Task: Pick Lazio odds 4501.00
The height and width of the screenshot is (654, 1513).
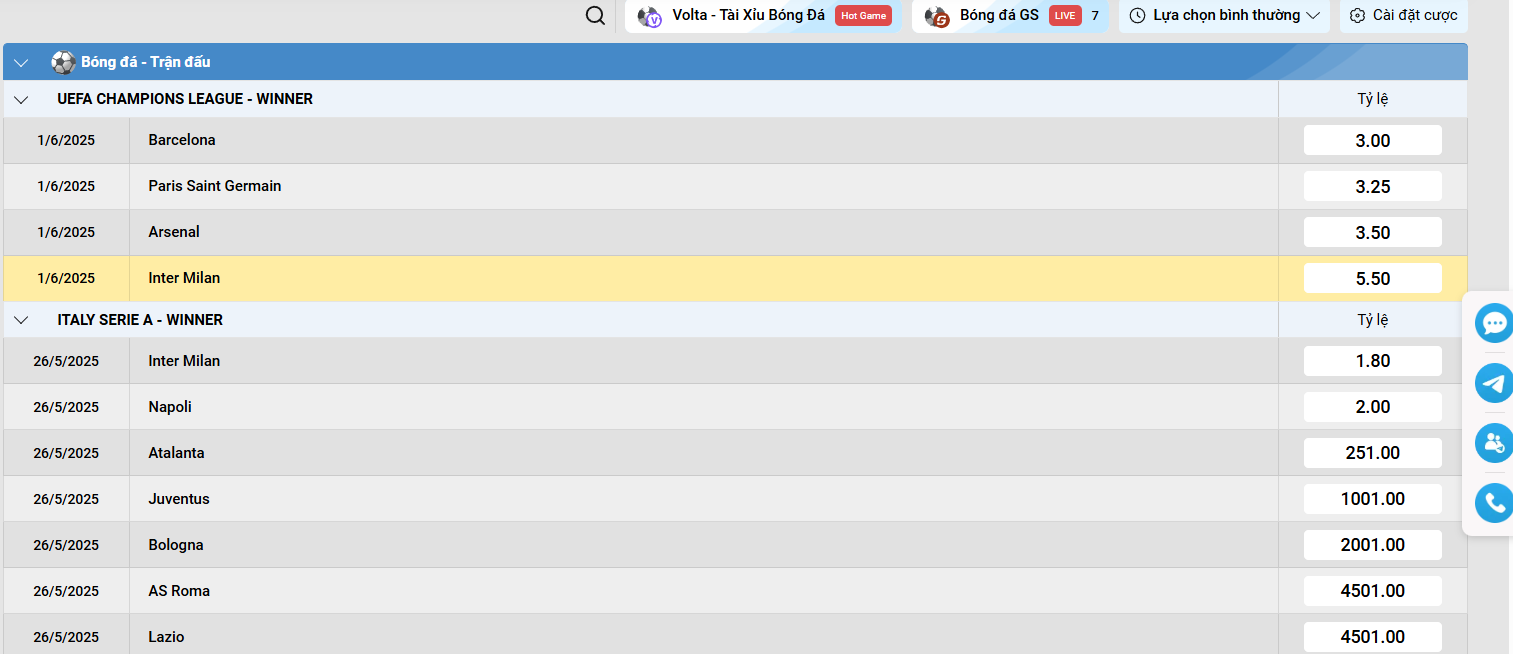Action: click(1372, 637)
